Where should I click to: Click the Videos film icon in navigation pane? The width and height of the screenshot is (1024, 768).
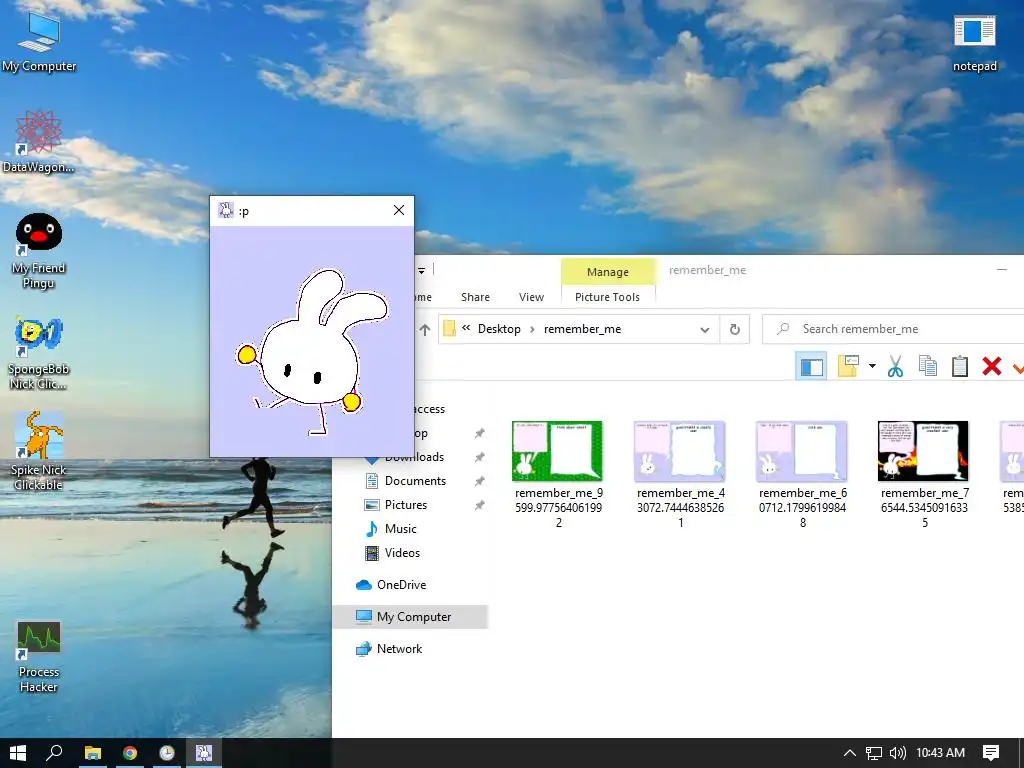coord(372,553)
